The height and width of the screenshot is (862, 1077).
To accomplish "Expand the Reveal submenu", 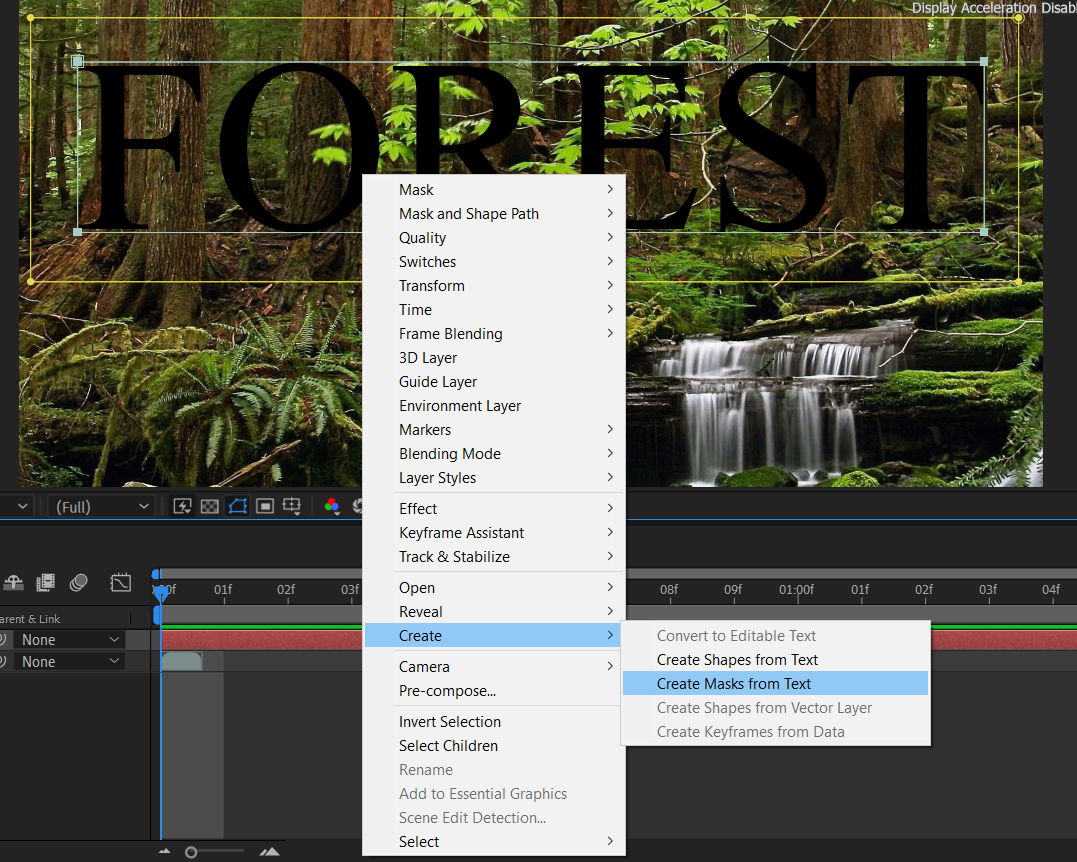I will coord(494,612).
